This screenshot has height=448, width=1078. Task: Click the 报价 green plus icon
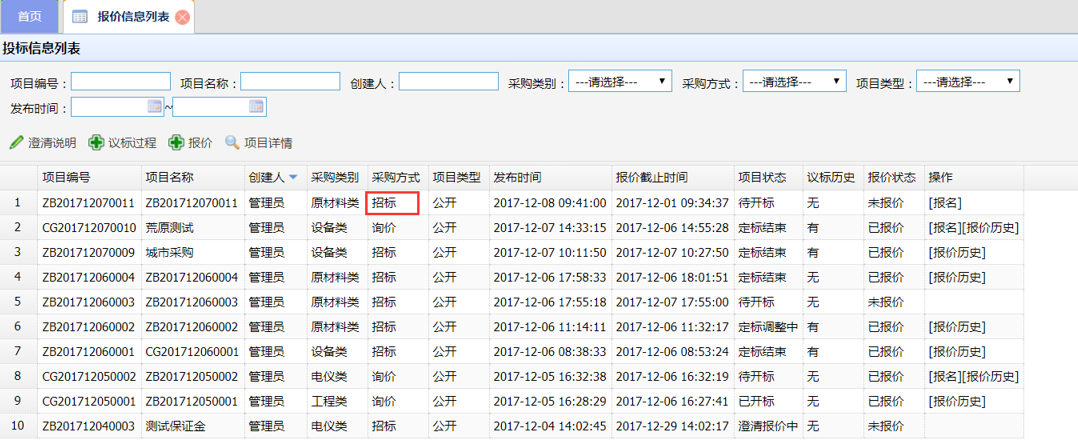(x=176, y=143)
